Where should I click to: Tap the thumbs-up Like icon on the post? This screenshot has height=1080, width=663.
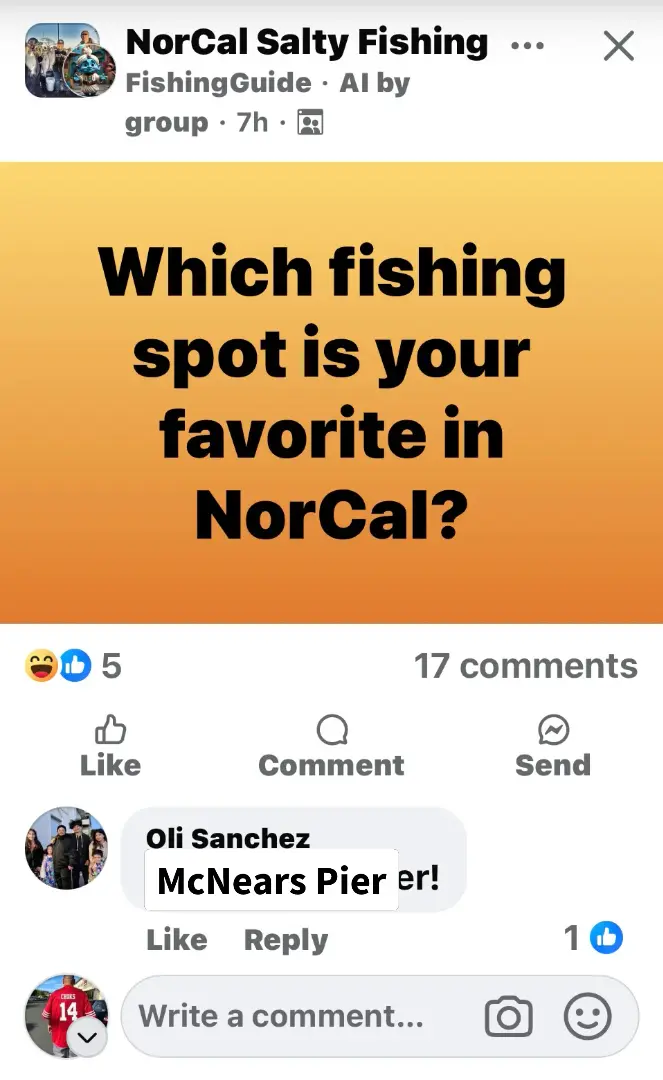click(110, 730)
